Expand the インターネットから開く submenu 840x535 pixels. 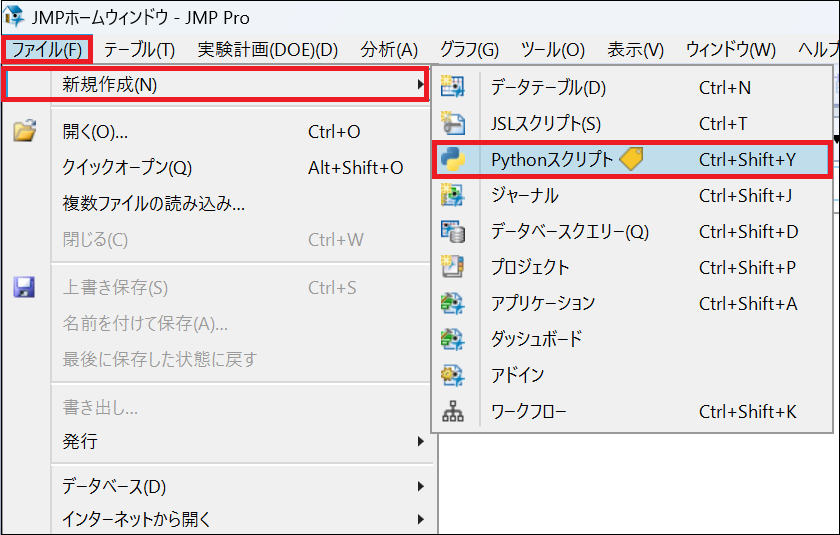(x=241, y=519)
